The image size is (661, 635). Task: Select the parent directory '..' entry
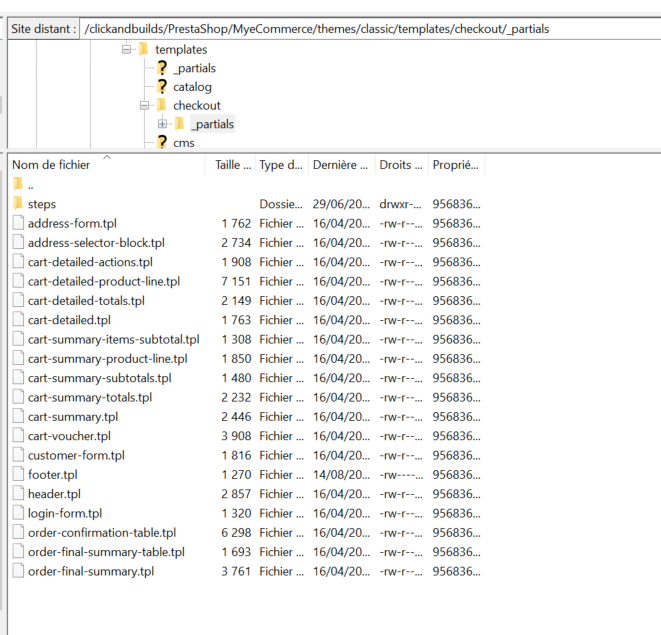click(x=31, y=185)
